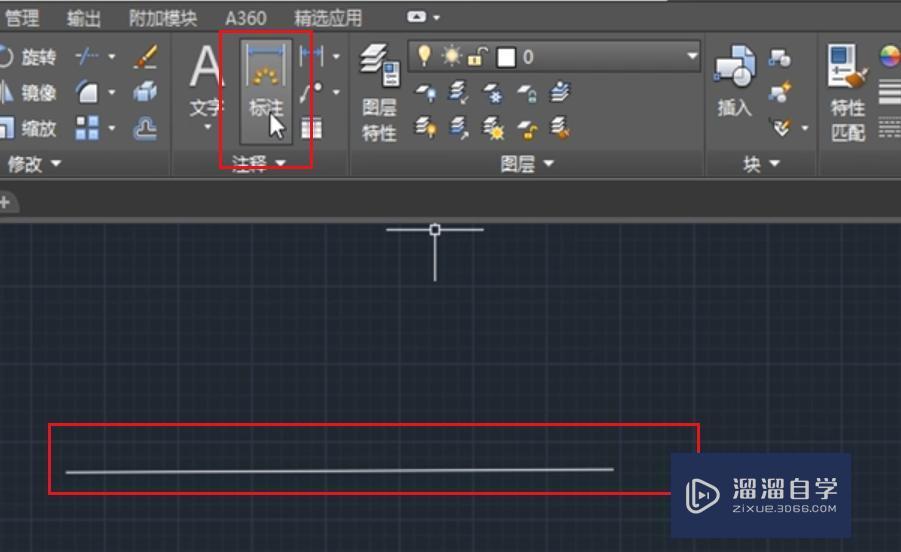Viewport: 901px width, 552px height.
Task: Select the Linear dimension icon
Action: click(x=312, y=56)
